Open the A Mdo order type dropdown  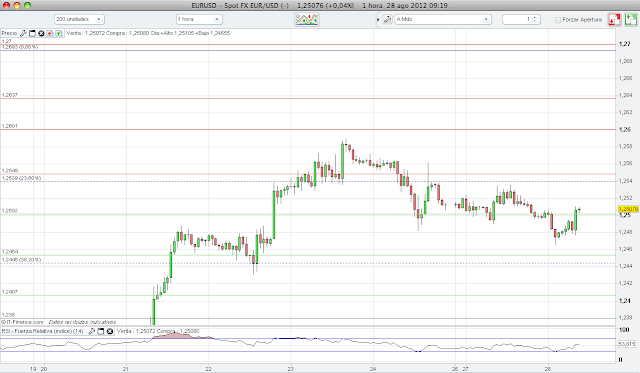tap(443, 19)
